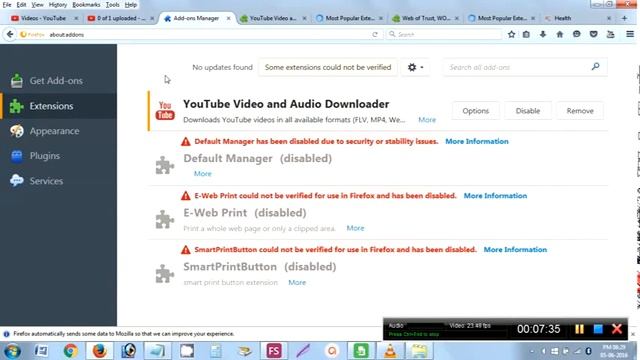Click More beside SmartPrintButton description
The image size is (640, 360).
point(297,282)
